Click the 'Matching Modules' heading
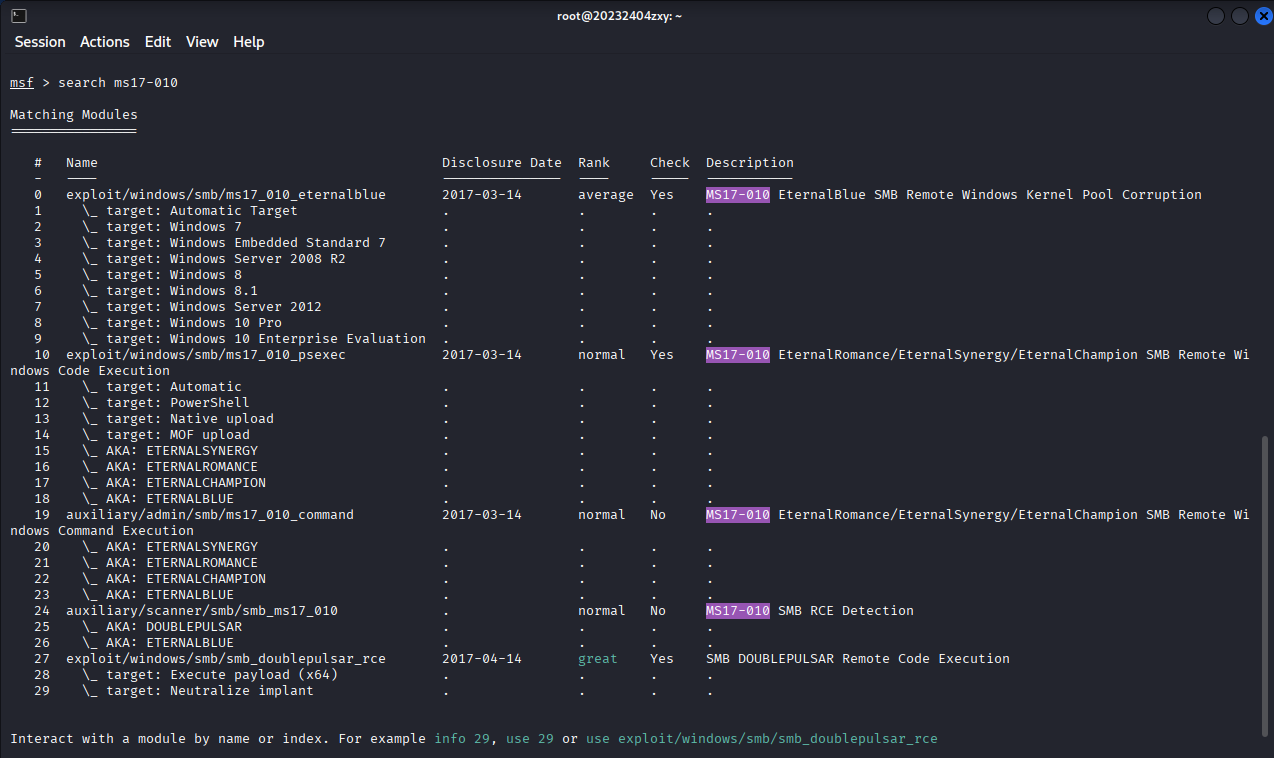The image size is (1274, 758). coord(74,115)
